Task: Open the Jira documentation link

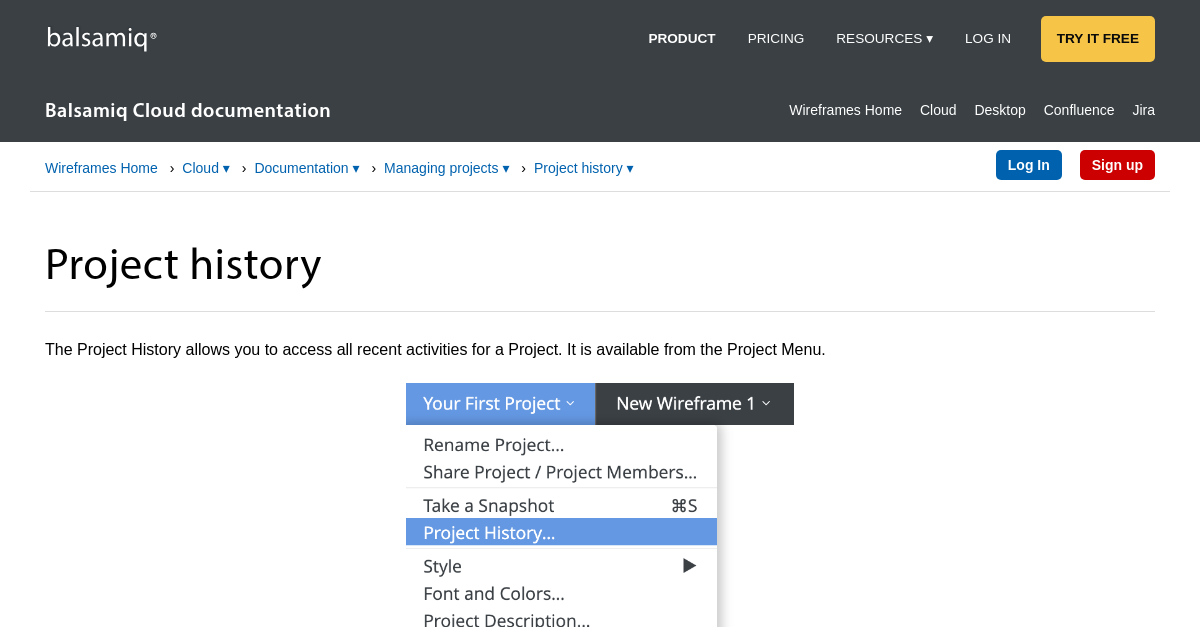Action: point(1143,110)
